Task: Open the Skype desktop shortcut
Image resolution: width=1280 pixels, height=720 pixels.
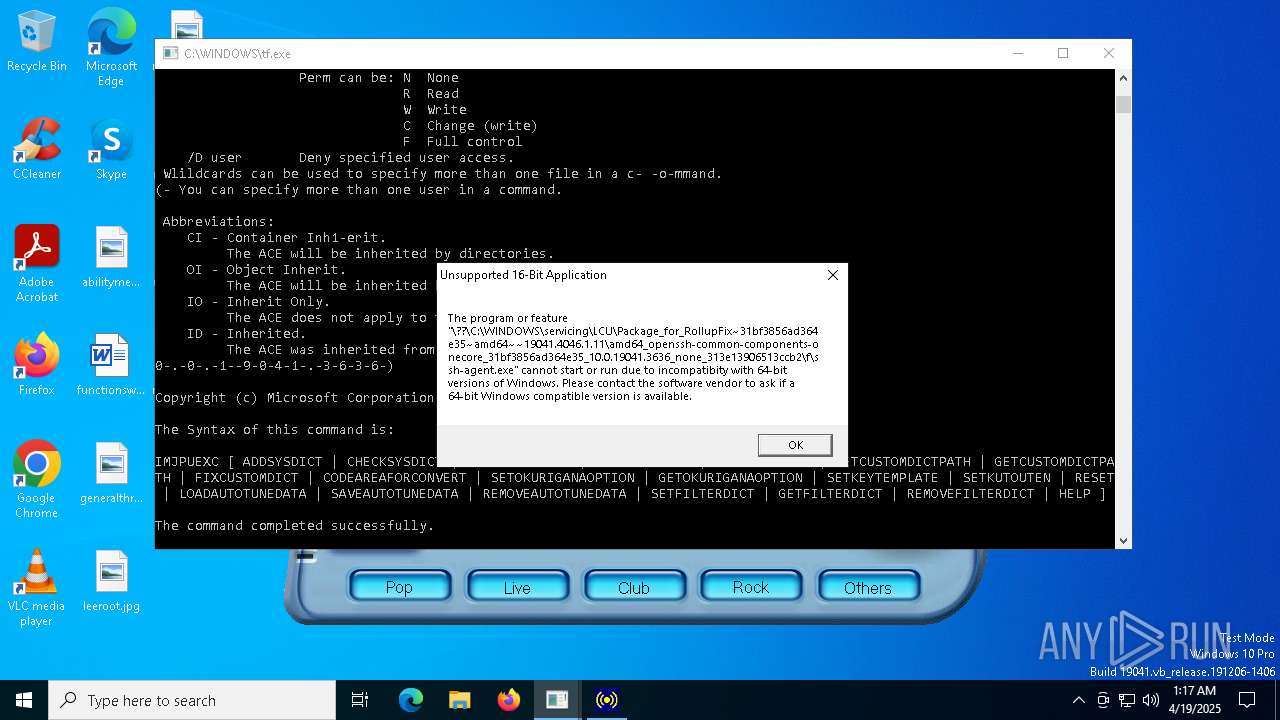Action: pyautogui.click(x=111, y=149)
